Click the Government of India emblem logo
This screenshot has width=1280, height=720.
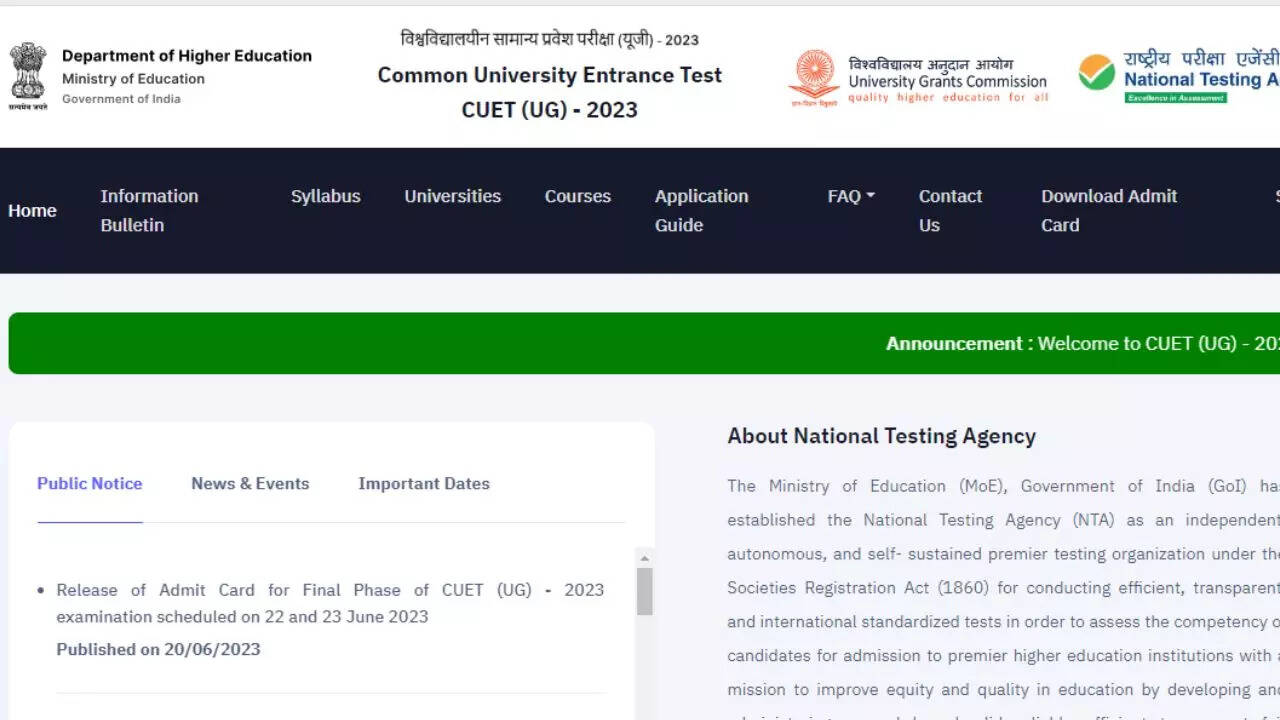(x=28, y=76)
